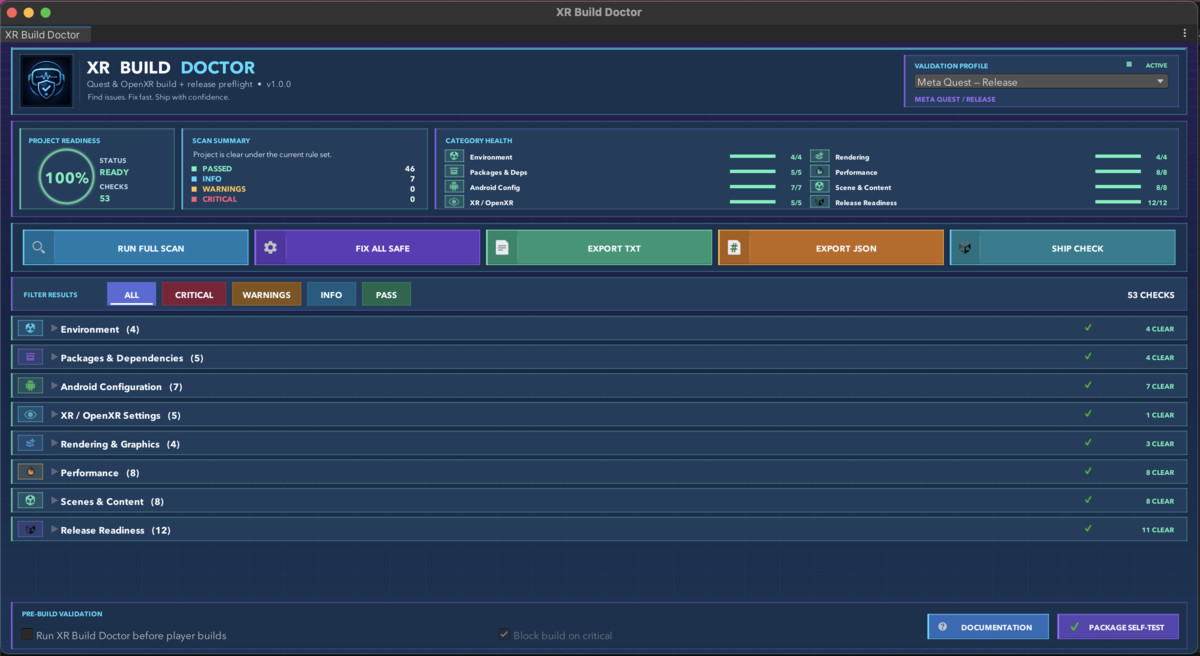Click the PASSED 46 summary line
Screen dimensions: 1200x656
click(x=304, y=169)
